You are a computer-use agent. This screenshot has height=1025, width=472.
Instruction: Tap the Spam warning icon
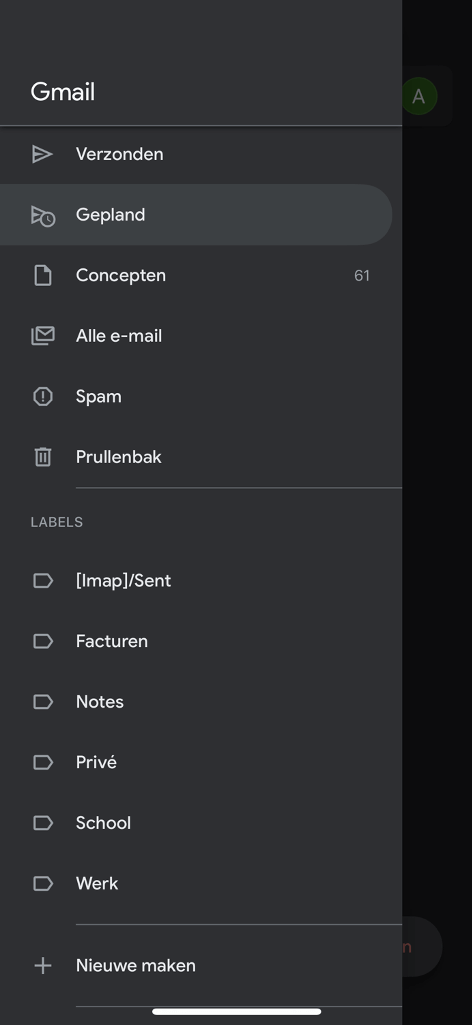point(42,396)
